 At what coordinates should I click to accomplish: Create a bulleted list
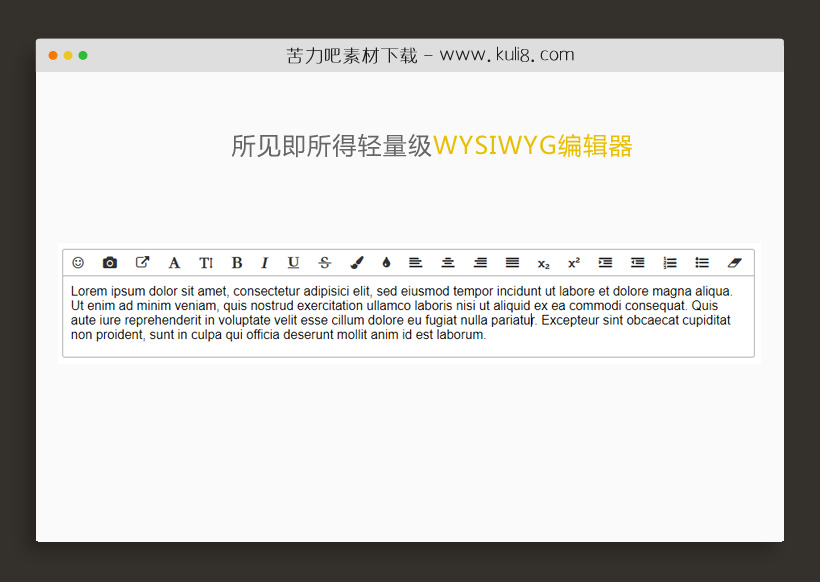tap(701, 262)
